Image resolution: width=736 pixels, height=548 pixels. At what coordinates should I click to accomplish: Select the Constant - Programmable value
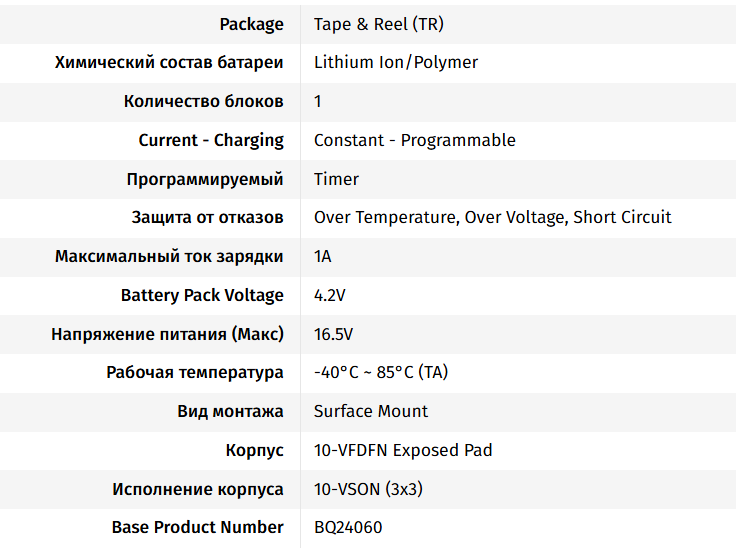pyautogui.click(x=414, y=140)
